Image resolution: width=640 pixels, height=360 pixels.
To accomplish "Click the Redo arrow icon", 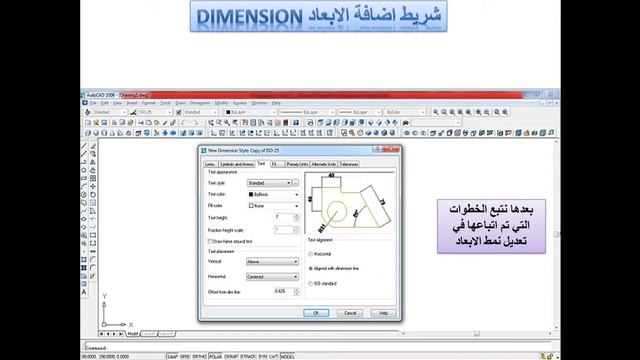I will pos(196,122).
